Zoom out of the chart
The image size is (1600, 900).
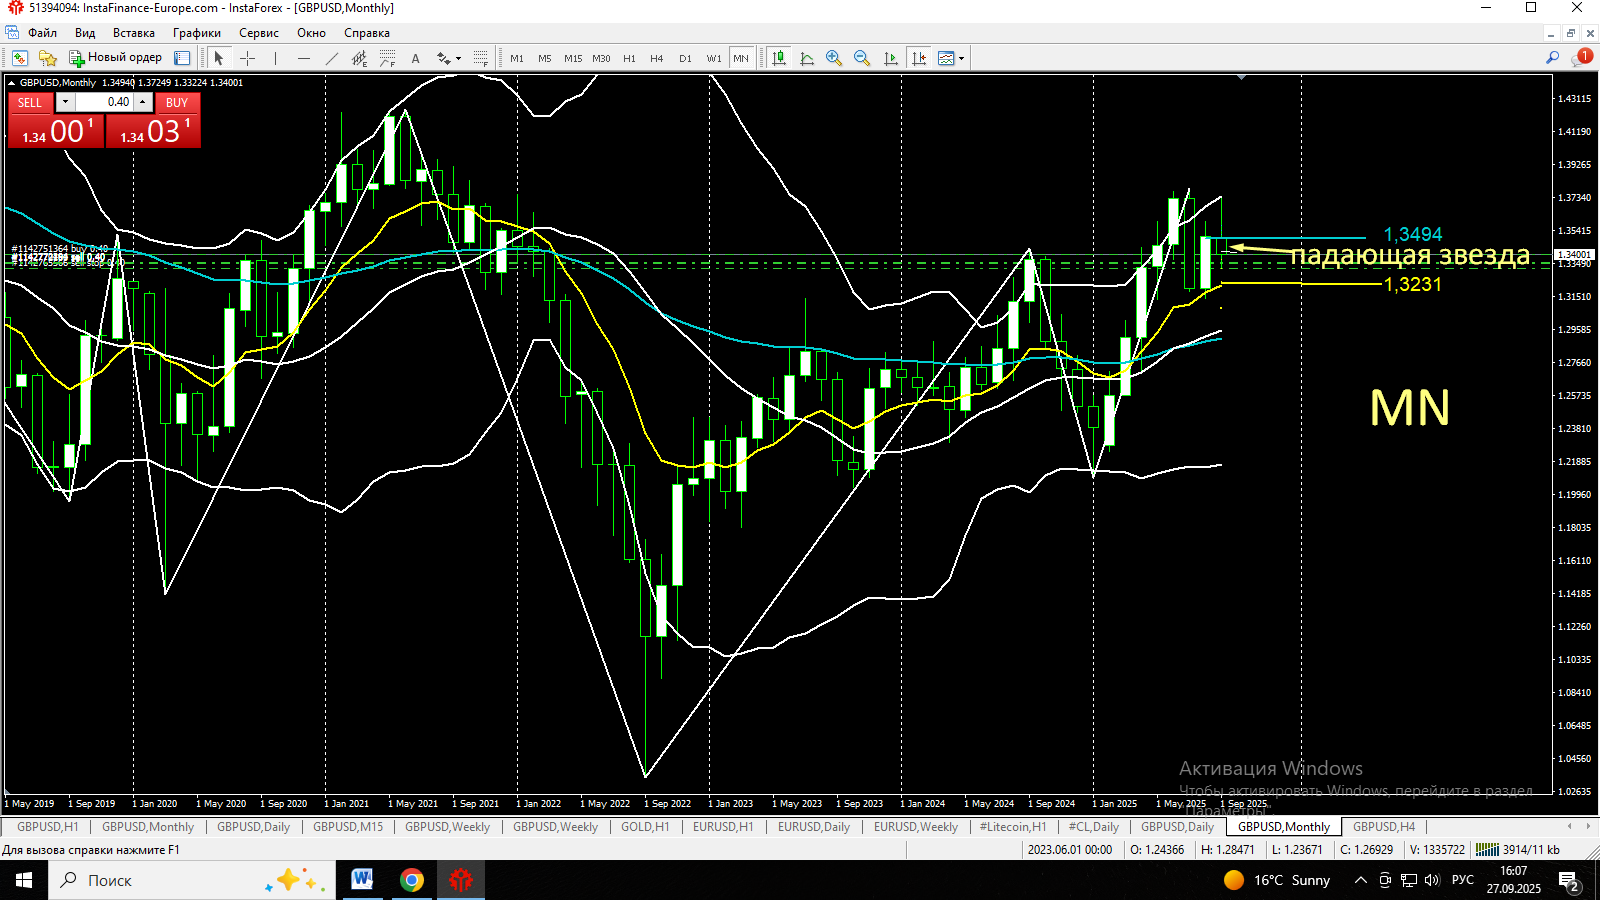[862, 58]
